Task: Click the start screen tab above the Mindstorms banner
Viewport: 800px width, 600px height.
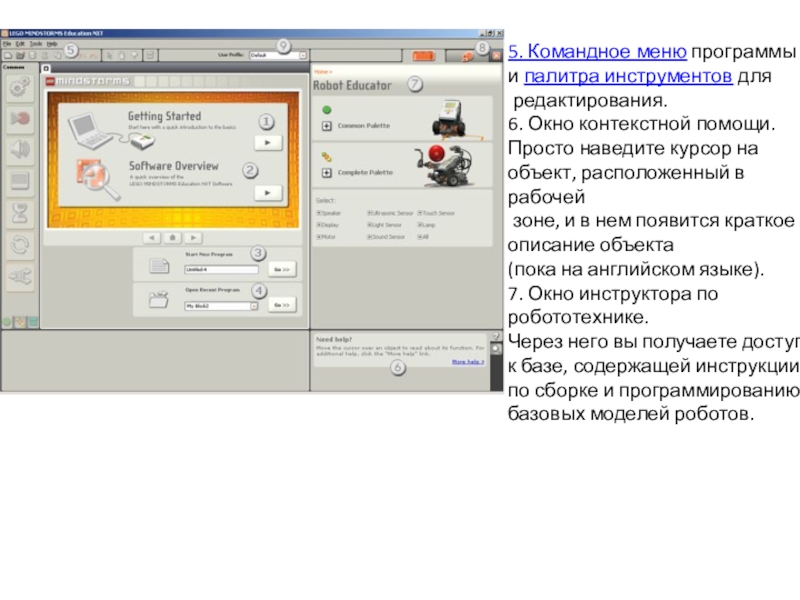Action: (46, 68)
